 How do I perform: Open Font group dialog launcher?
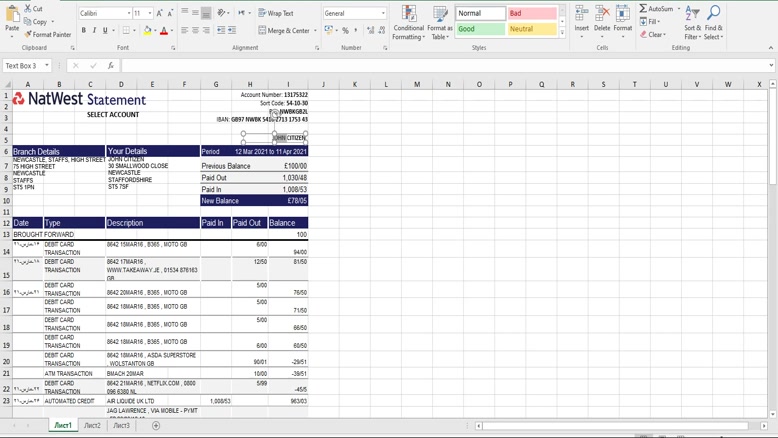pyautogui.click(x=173, y=48)
